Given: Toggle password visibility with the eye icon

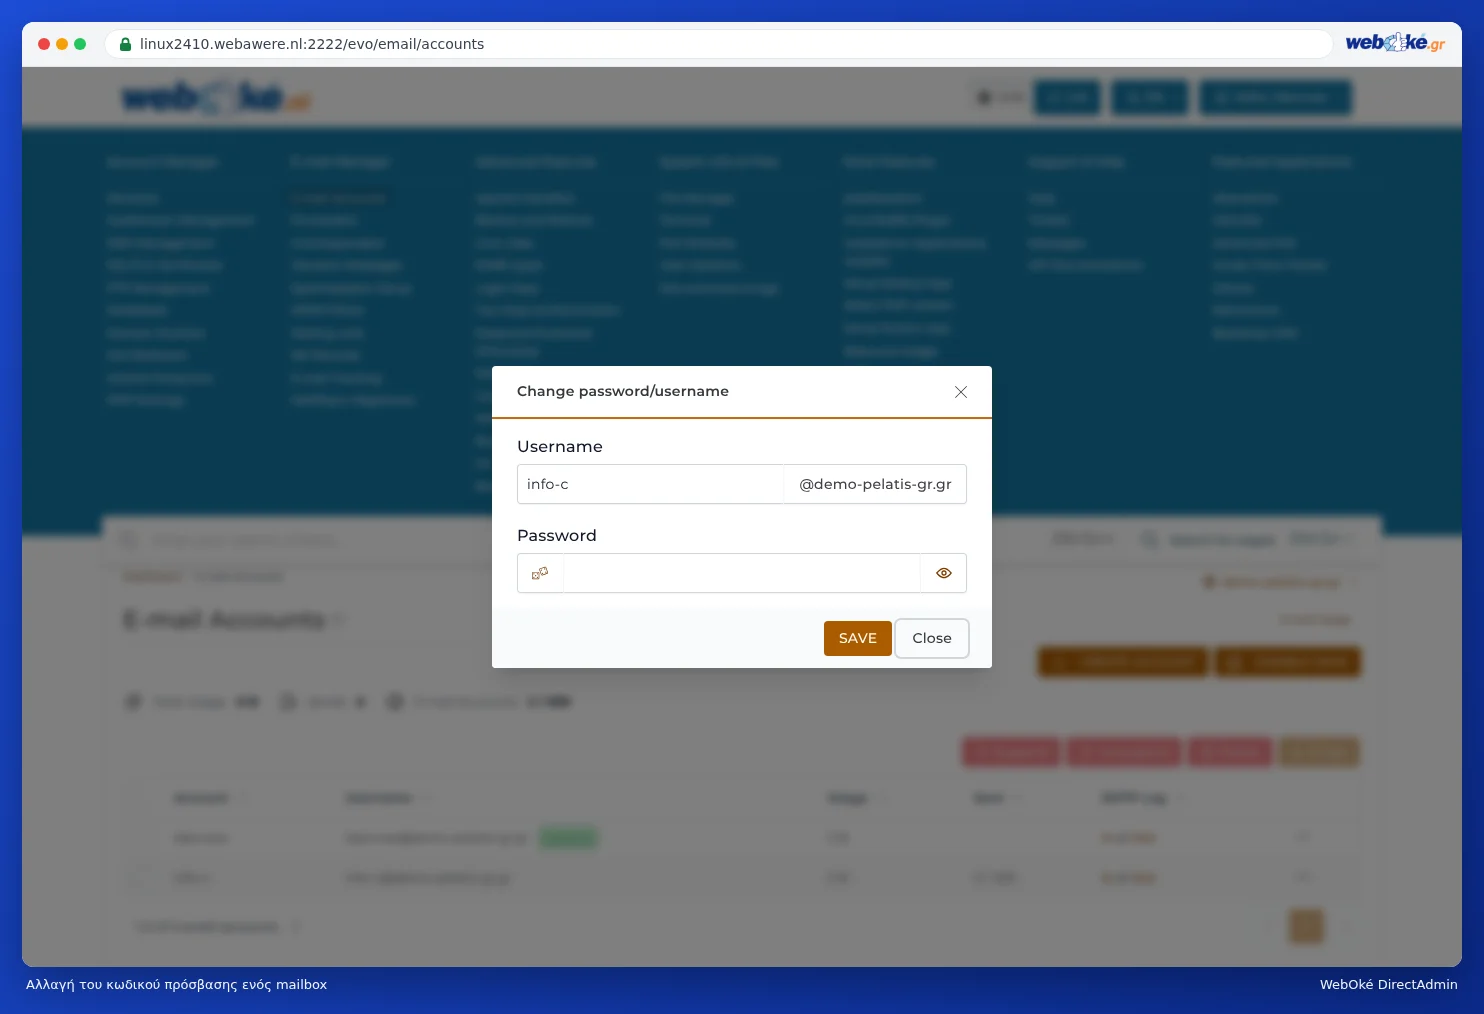Looking at the screenshot, I should pyautogui.click(x=943, y=573).
